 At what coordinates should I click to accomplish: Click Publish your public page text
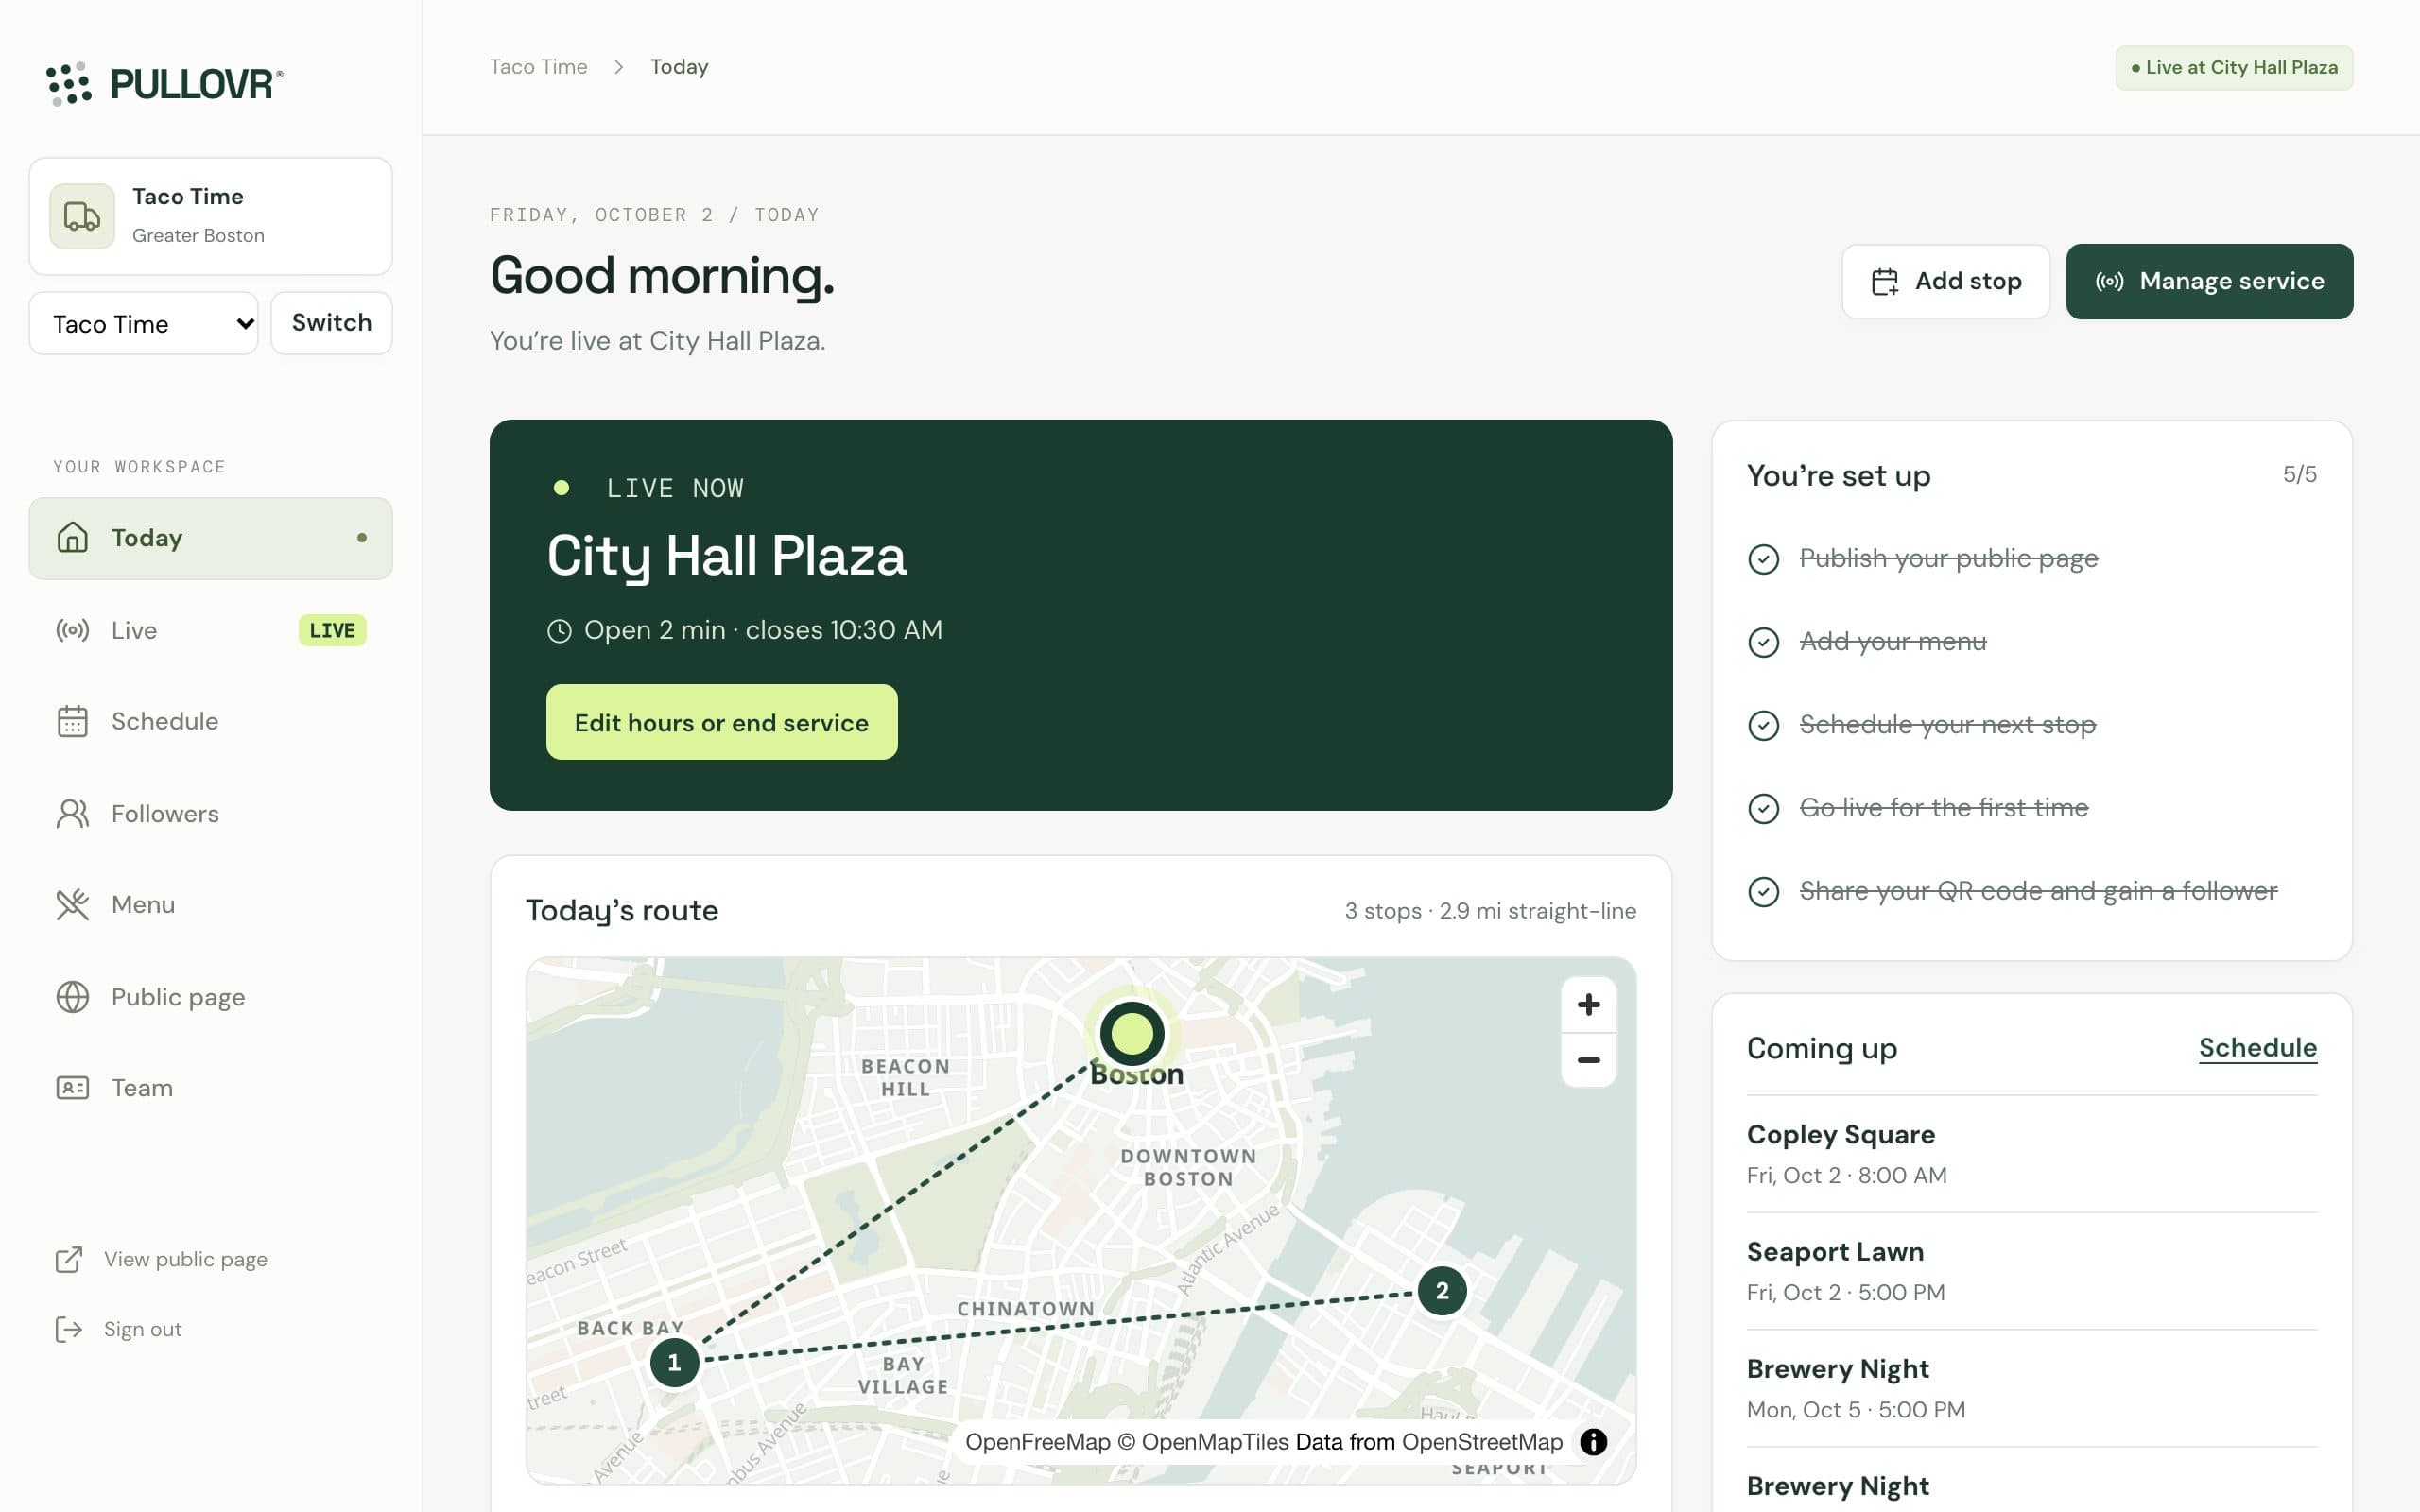pos(1948,558)
